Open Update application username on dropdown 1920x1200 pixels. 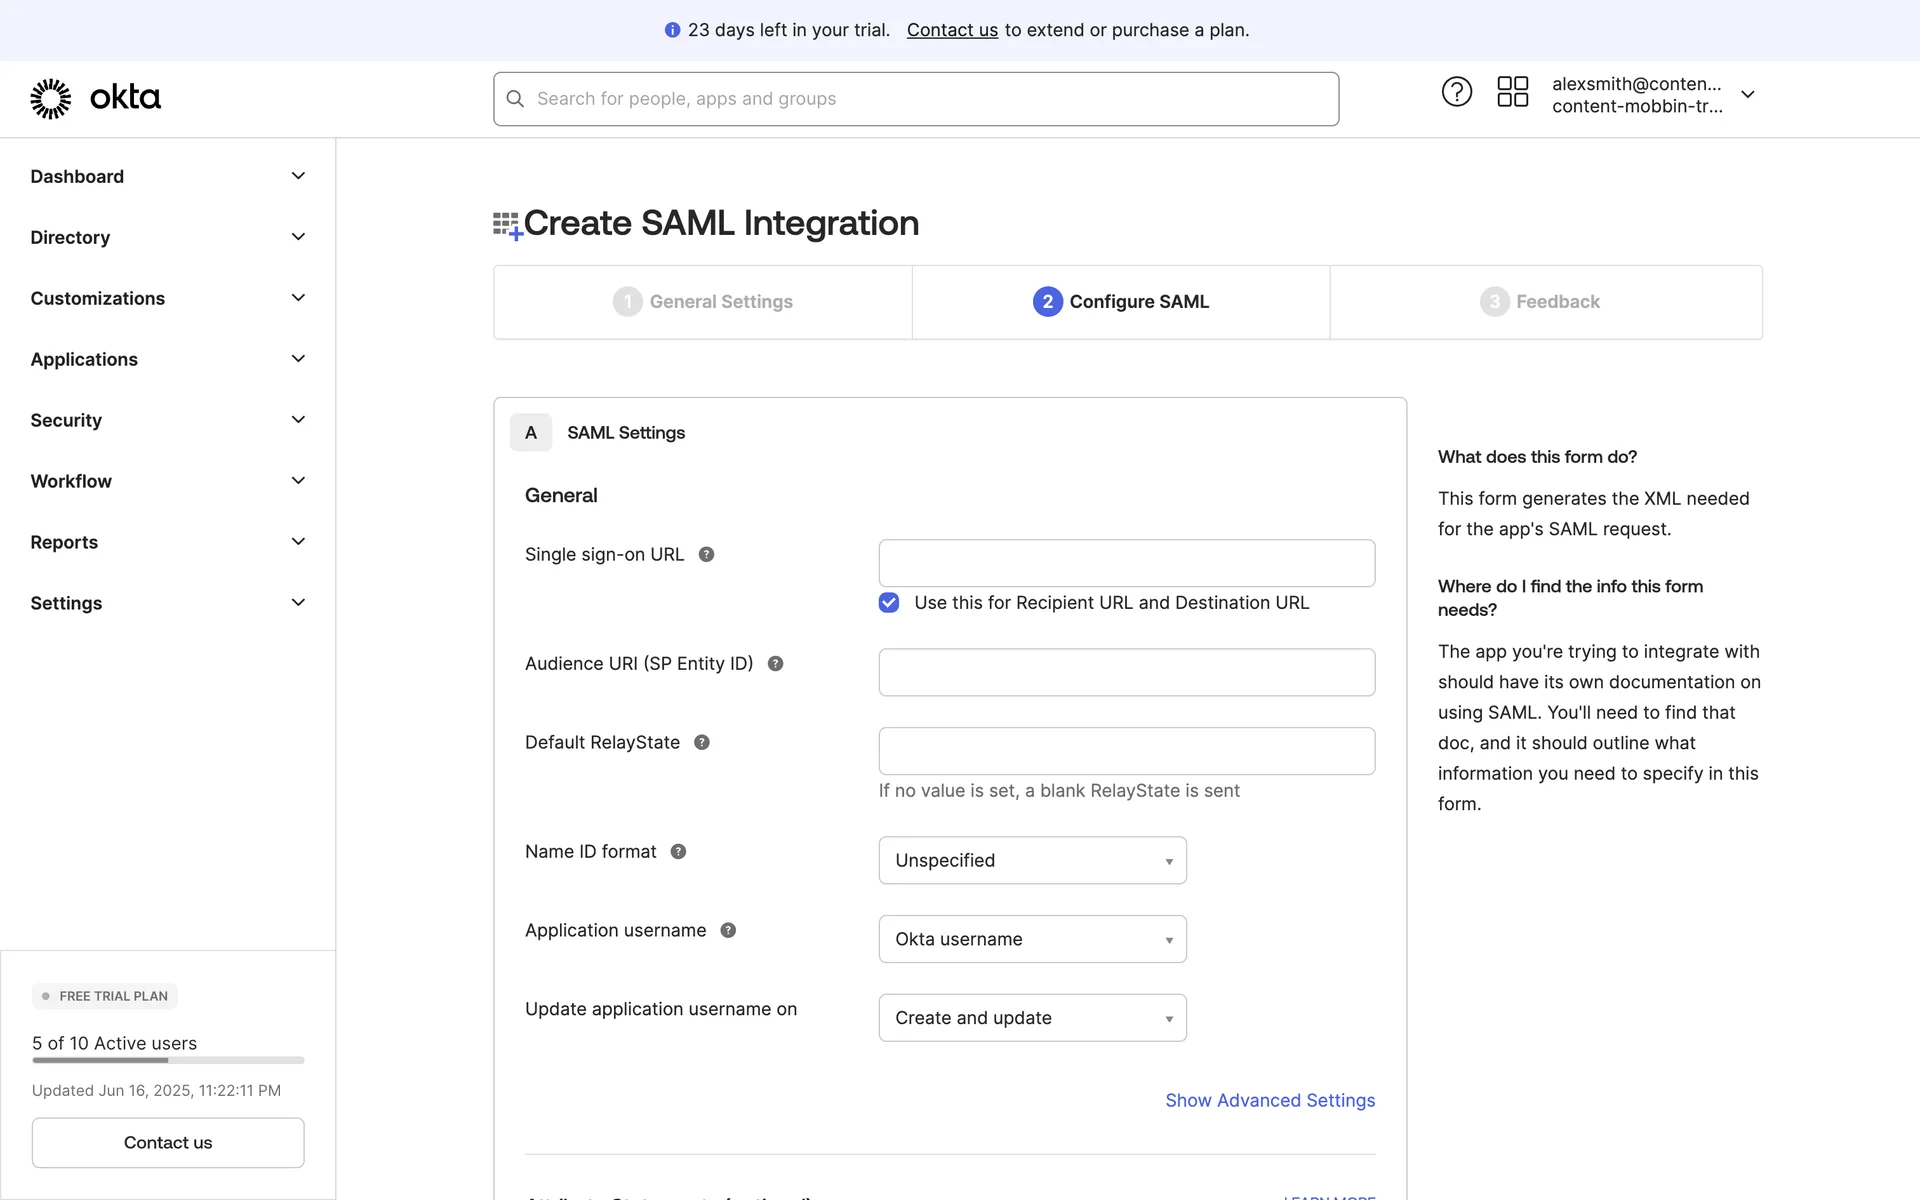(x=1032, y=1018)
